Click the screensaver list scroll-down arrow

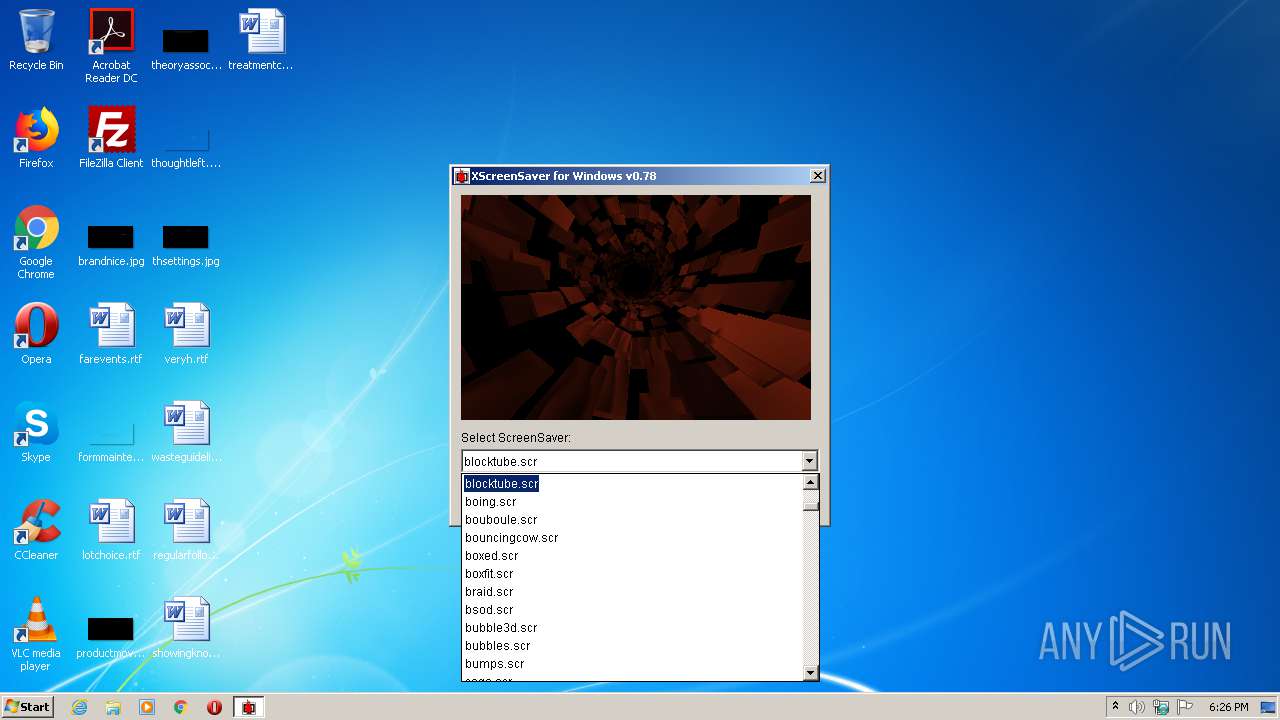pos(811,673)
